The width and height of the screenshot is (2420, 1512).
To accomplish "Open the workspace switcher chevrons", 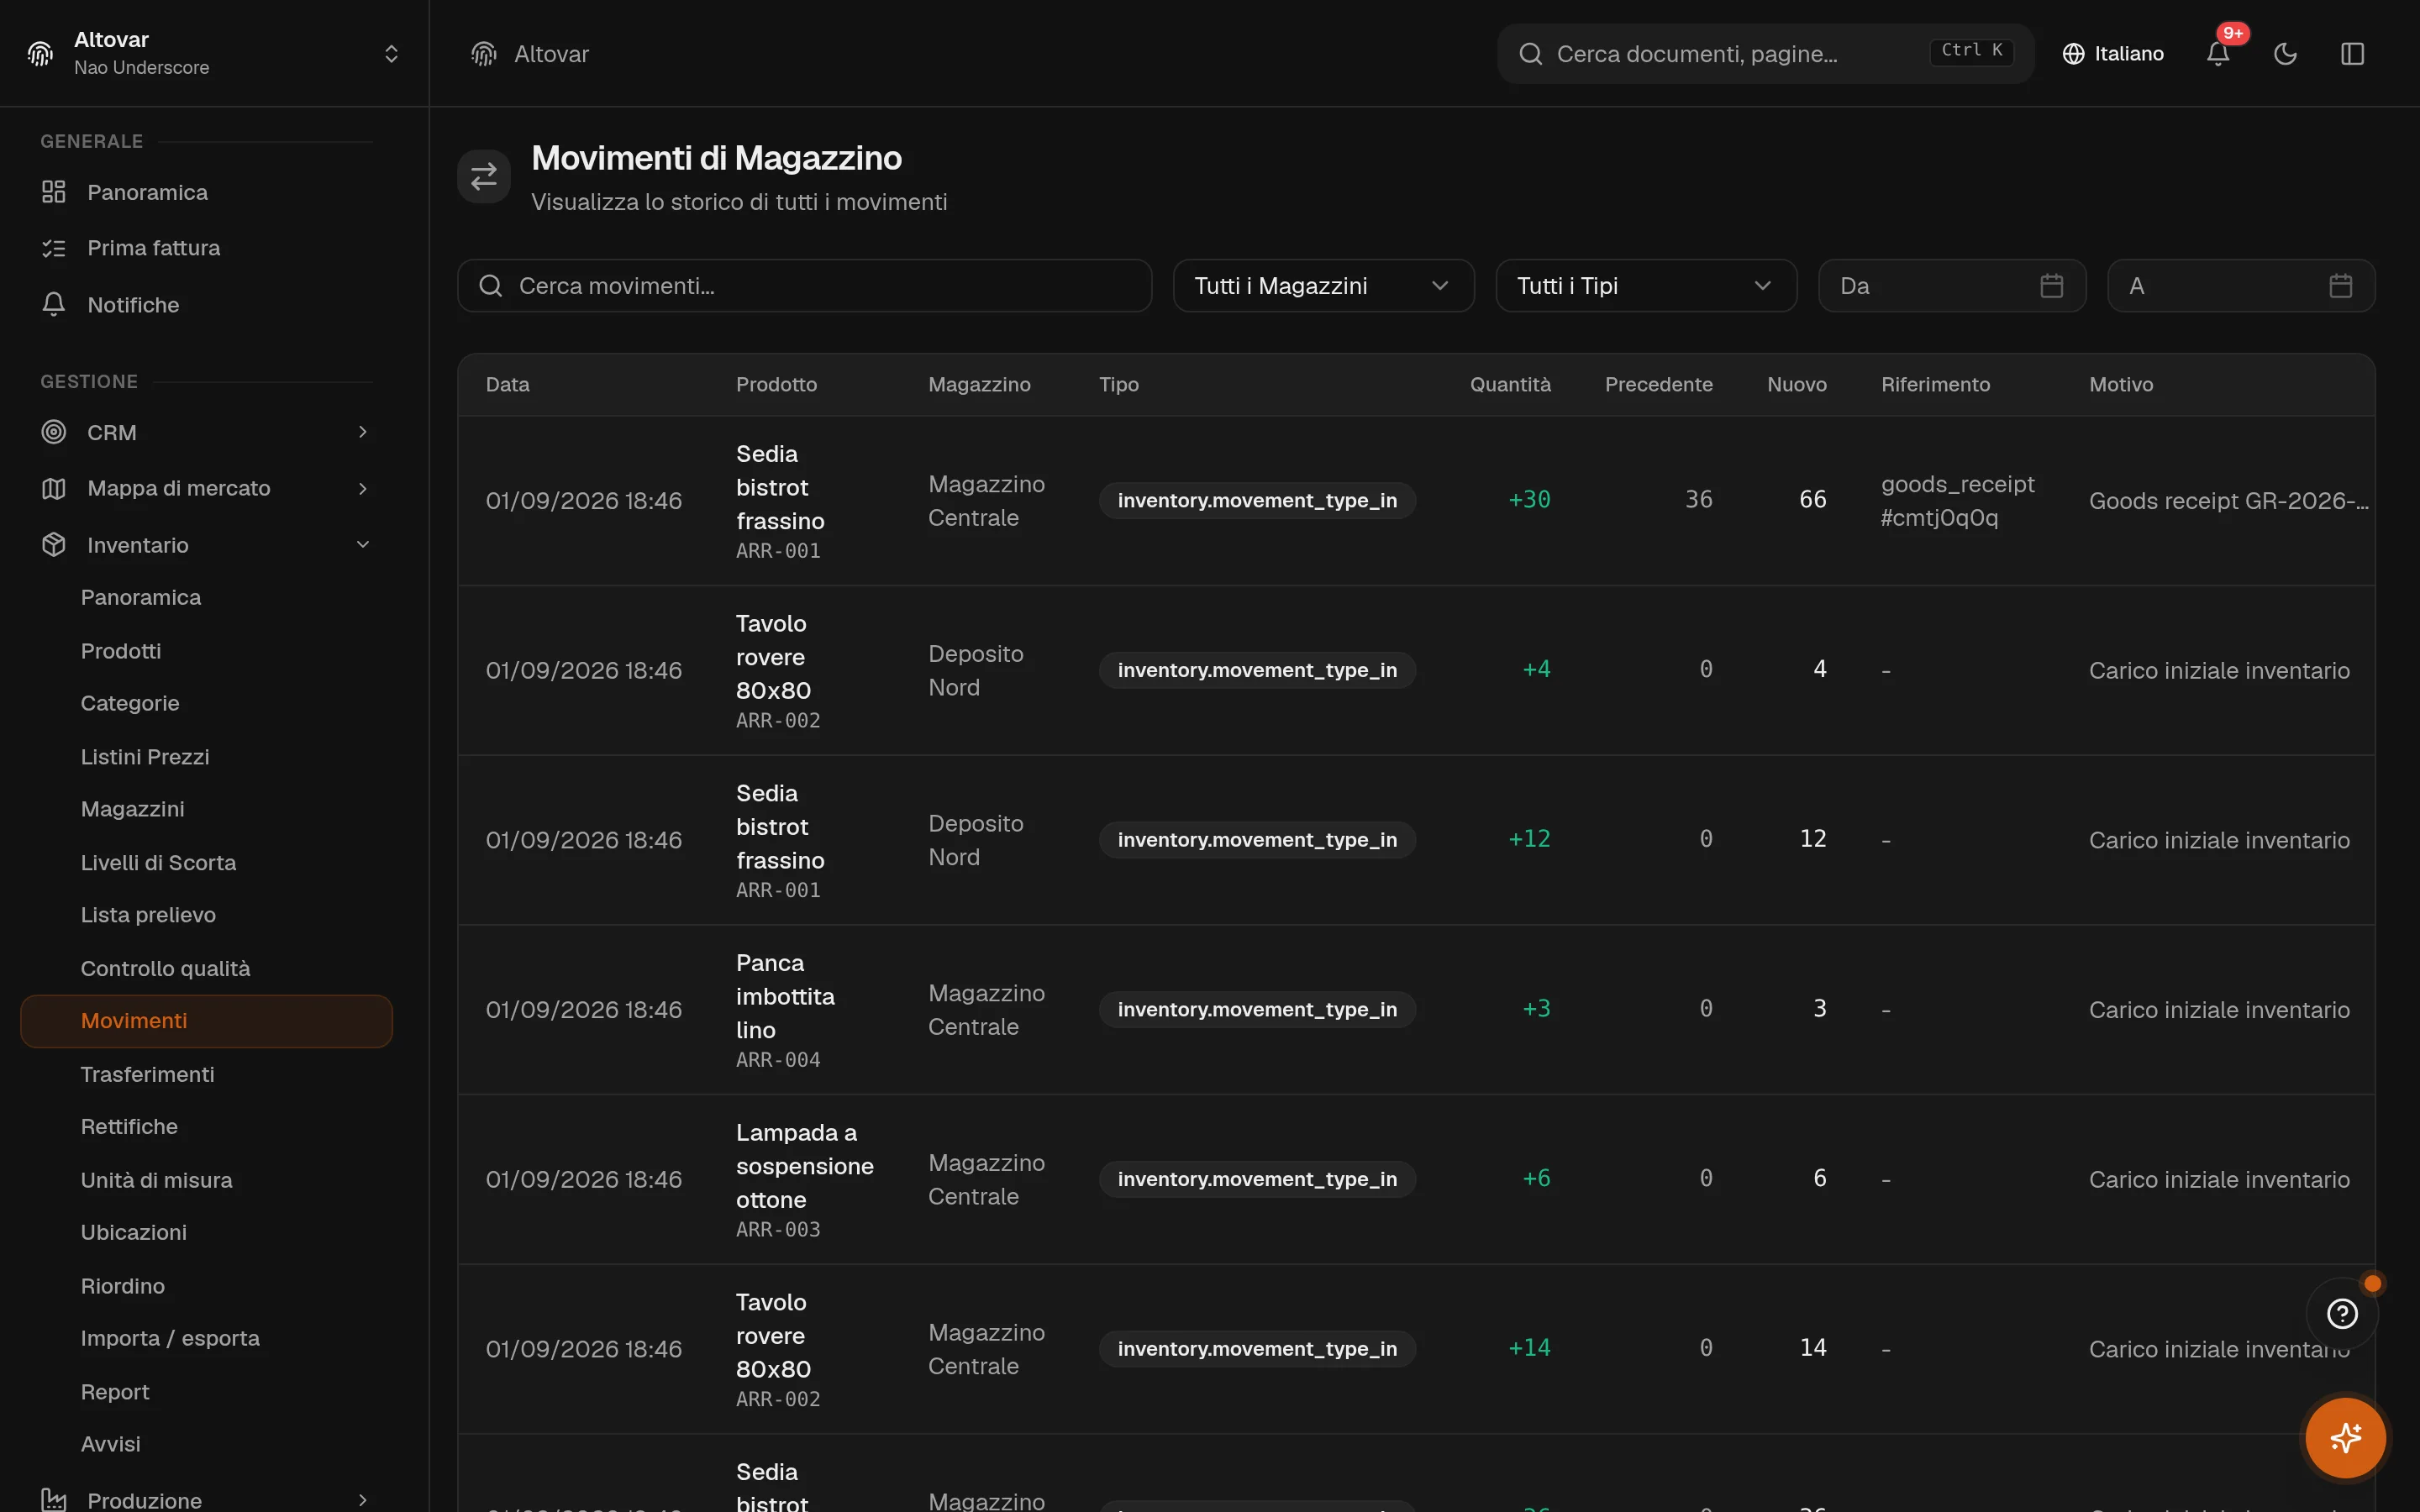I will [391, 54].
